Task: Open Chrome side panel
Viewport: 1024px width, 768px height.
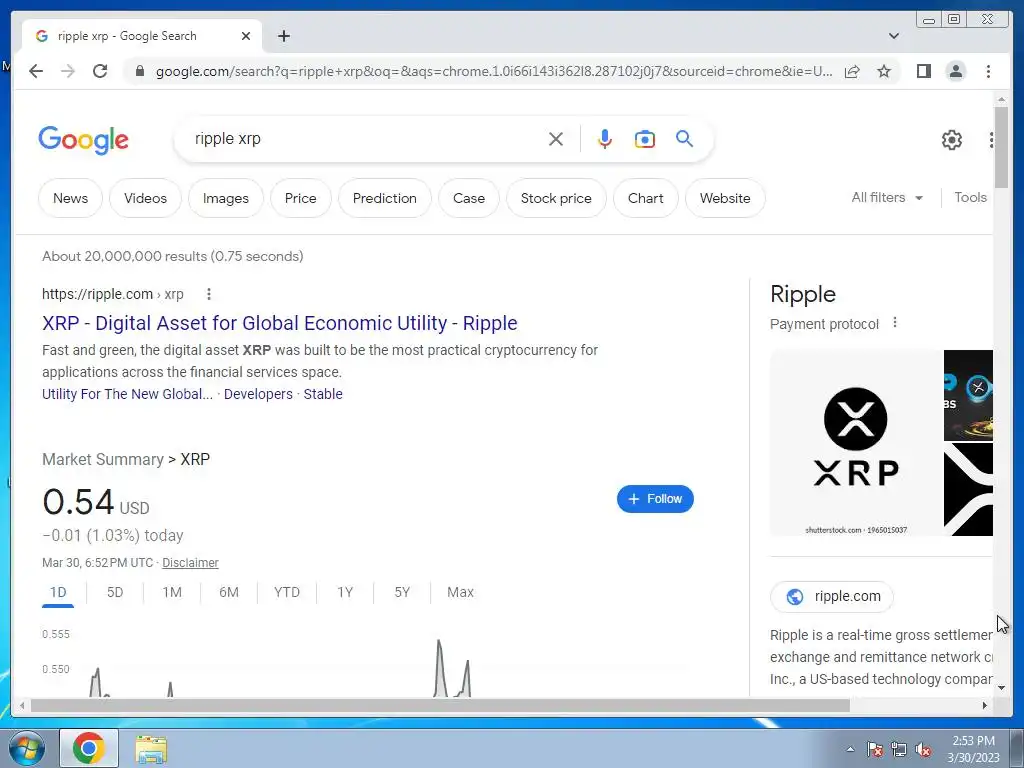Action: point(923,71)
